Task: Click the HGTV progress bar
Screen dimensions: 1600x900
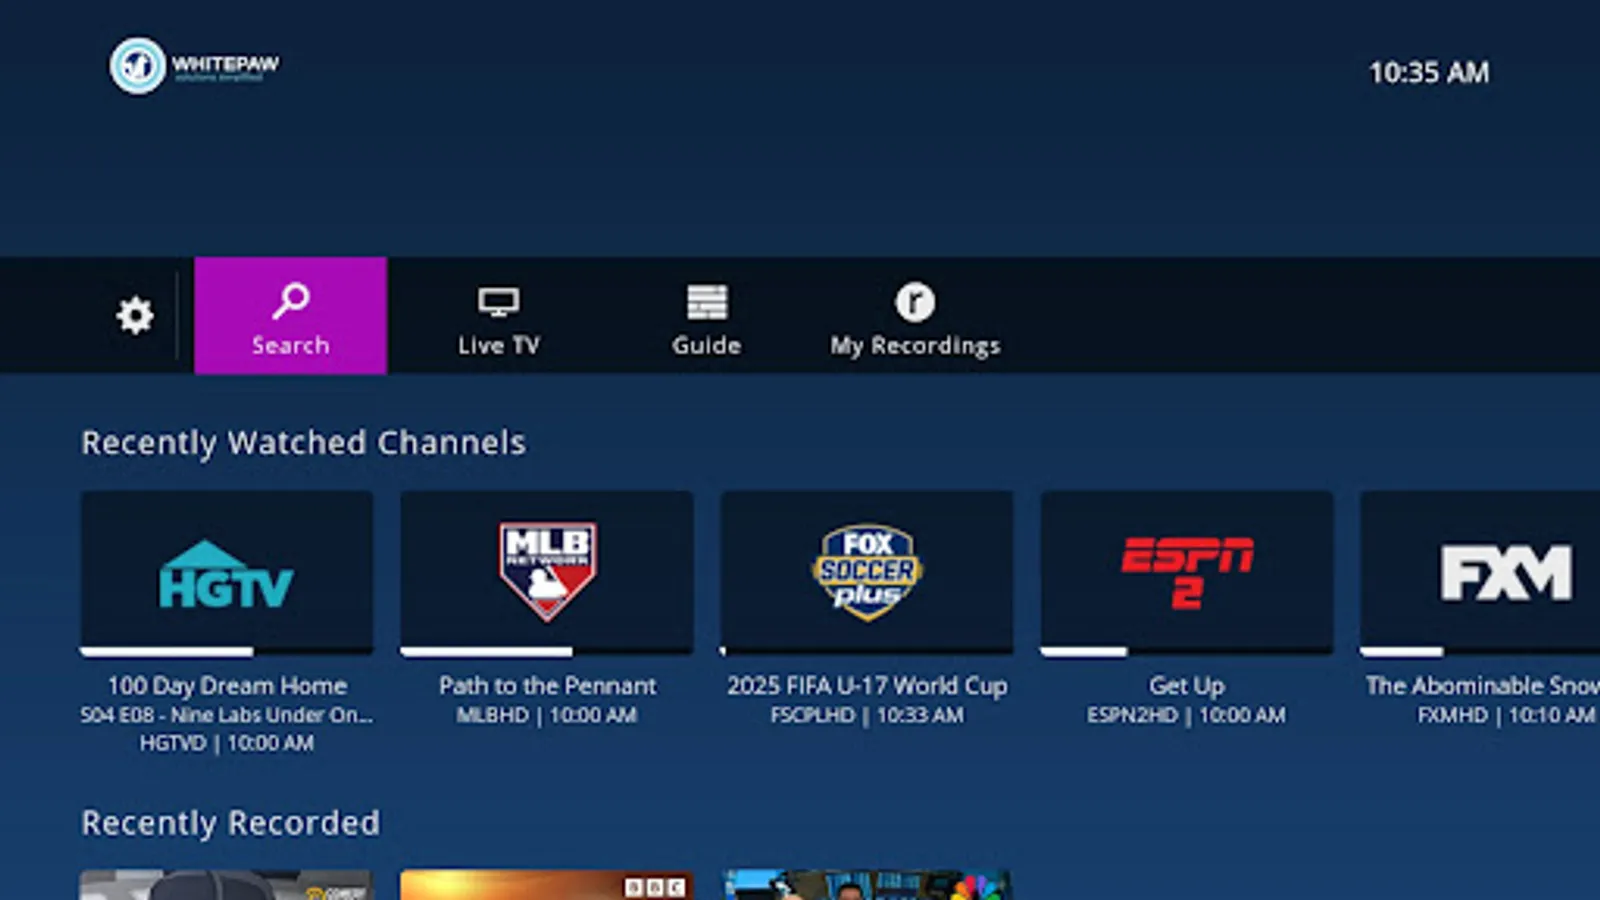Action: coord(227,652)
